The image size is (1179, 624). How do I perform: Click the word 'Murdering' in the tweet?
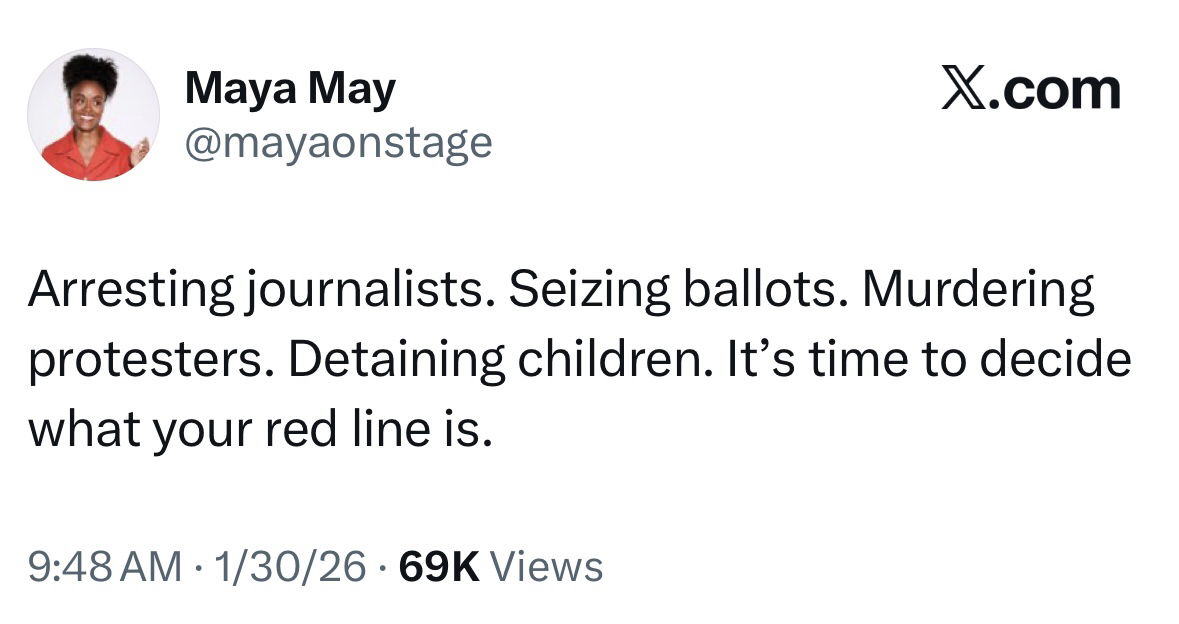(977, 293)
